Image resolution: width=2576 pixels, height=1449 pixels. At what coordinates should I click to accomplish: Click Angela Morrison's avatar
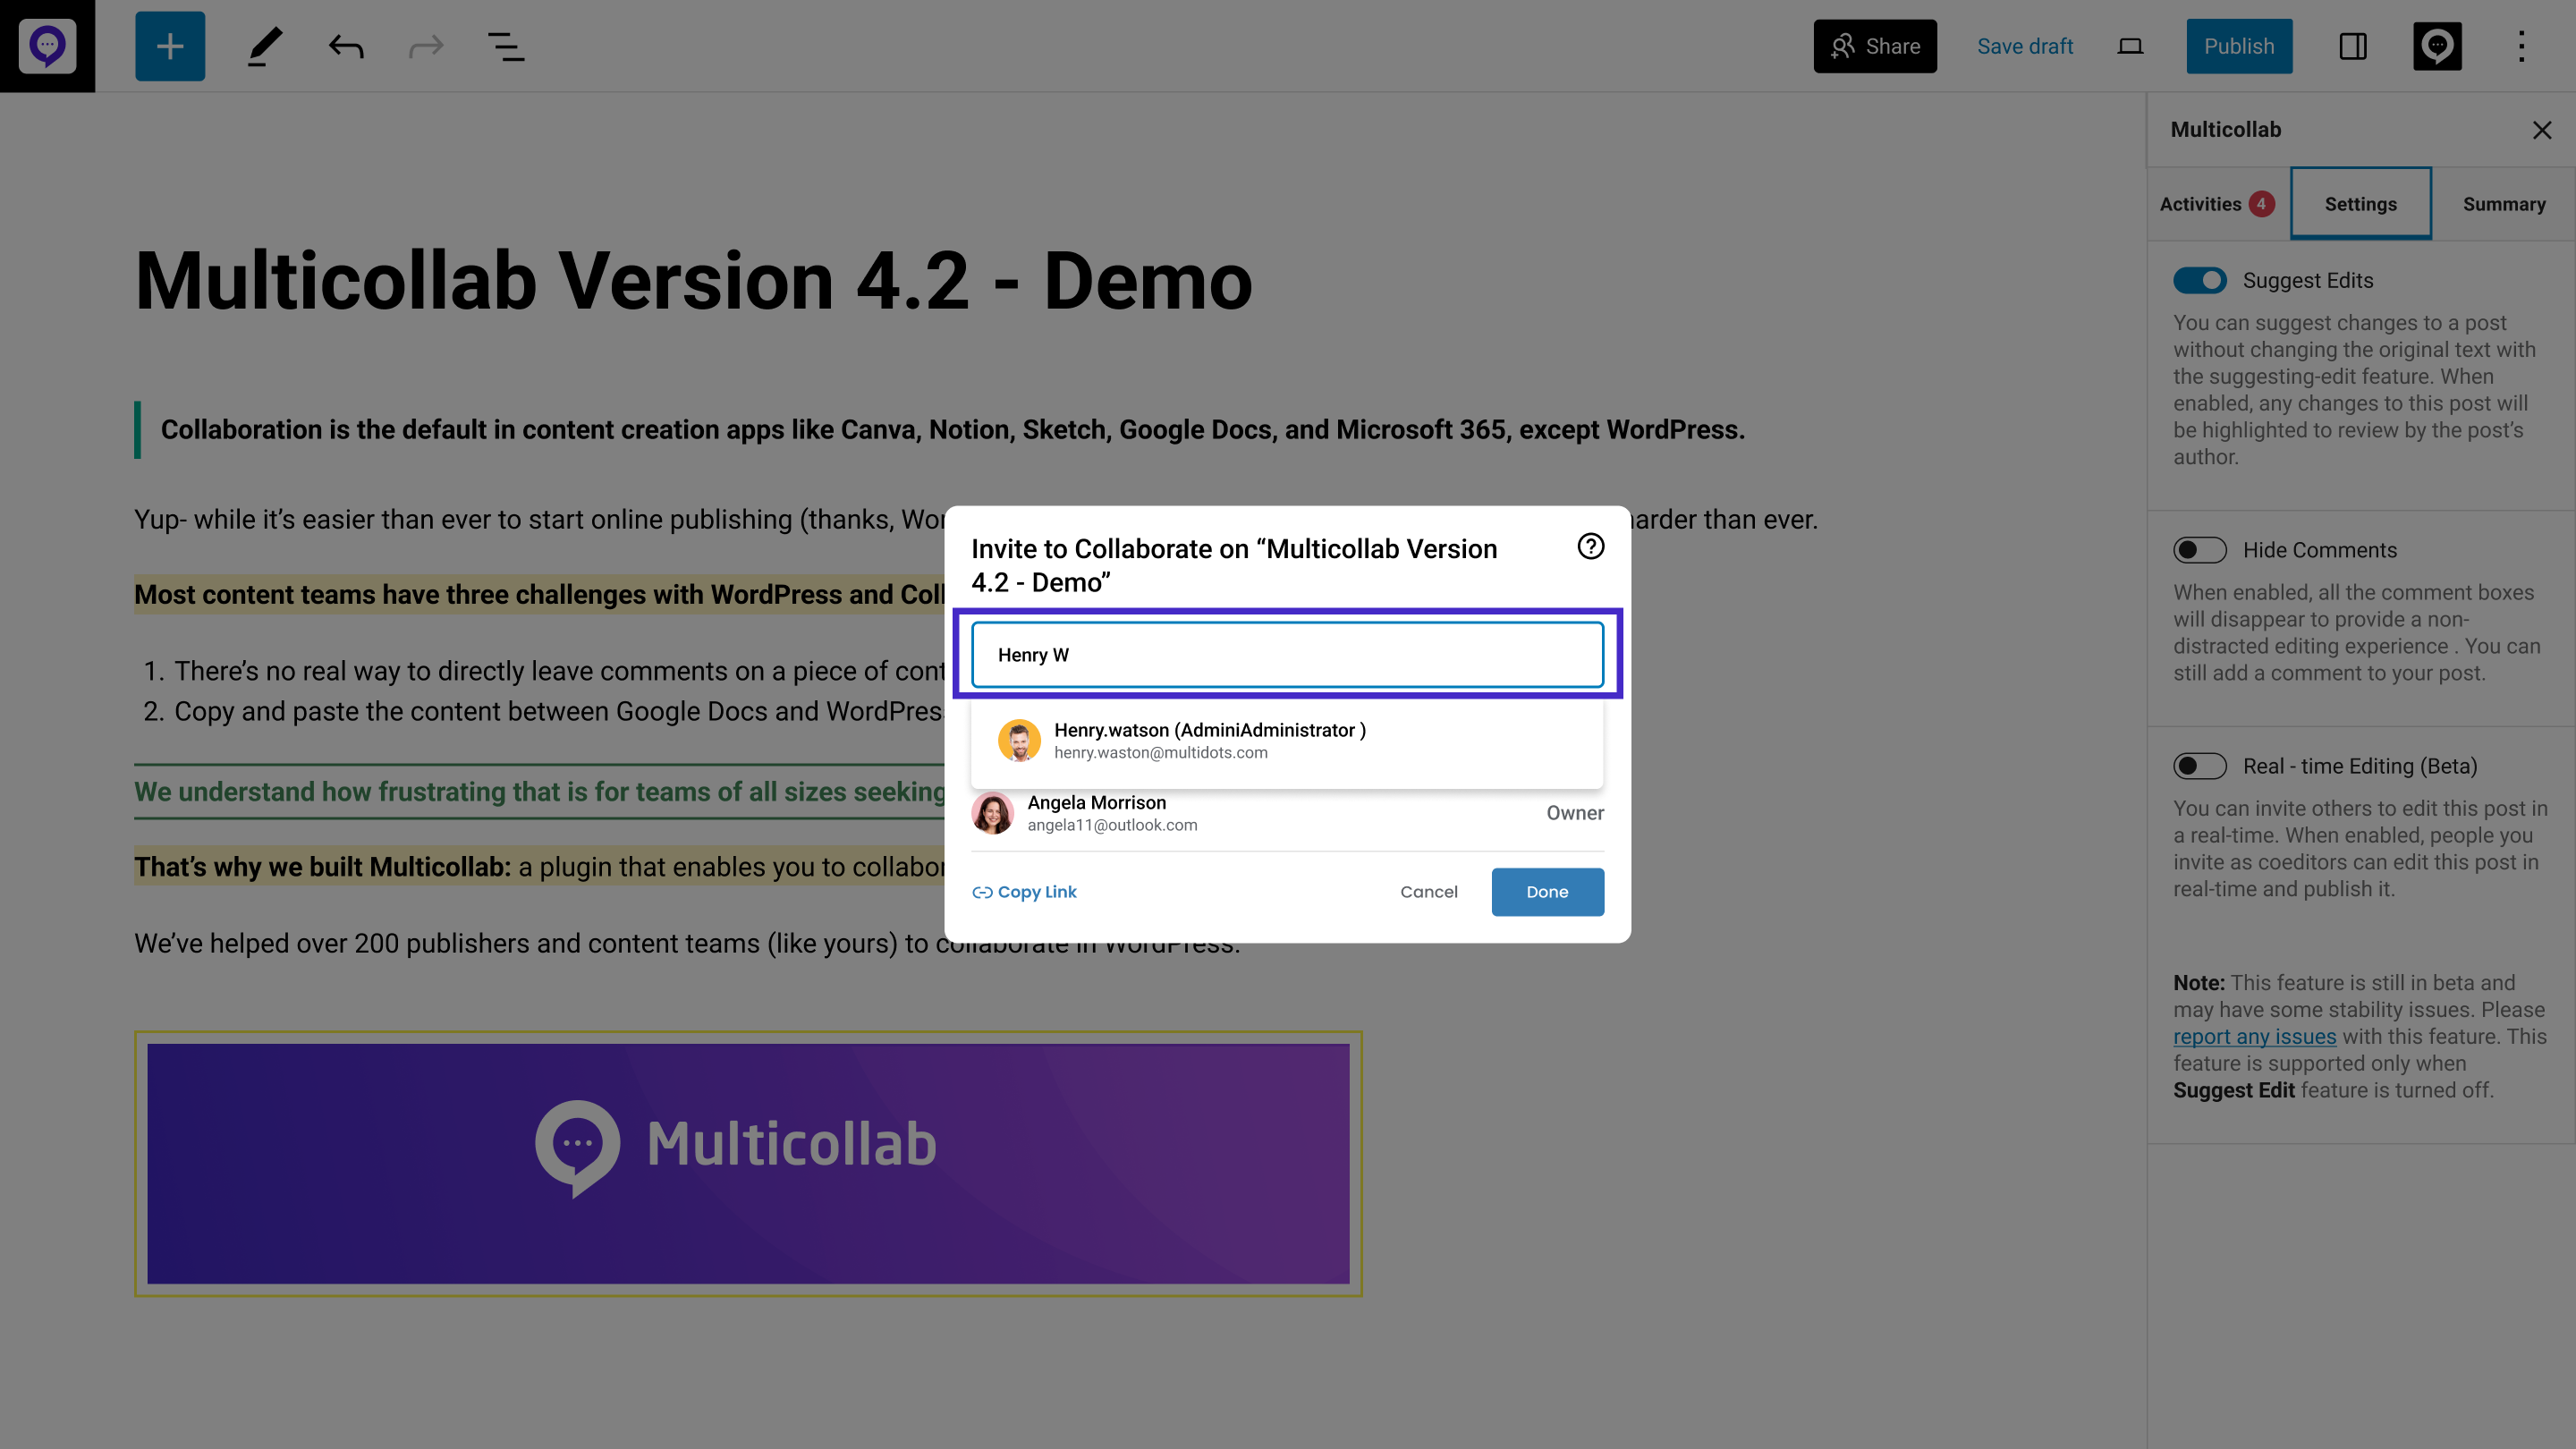pyautogui.click(x=992, y=813)
